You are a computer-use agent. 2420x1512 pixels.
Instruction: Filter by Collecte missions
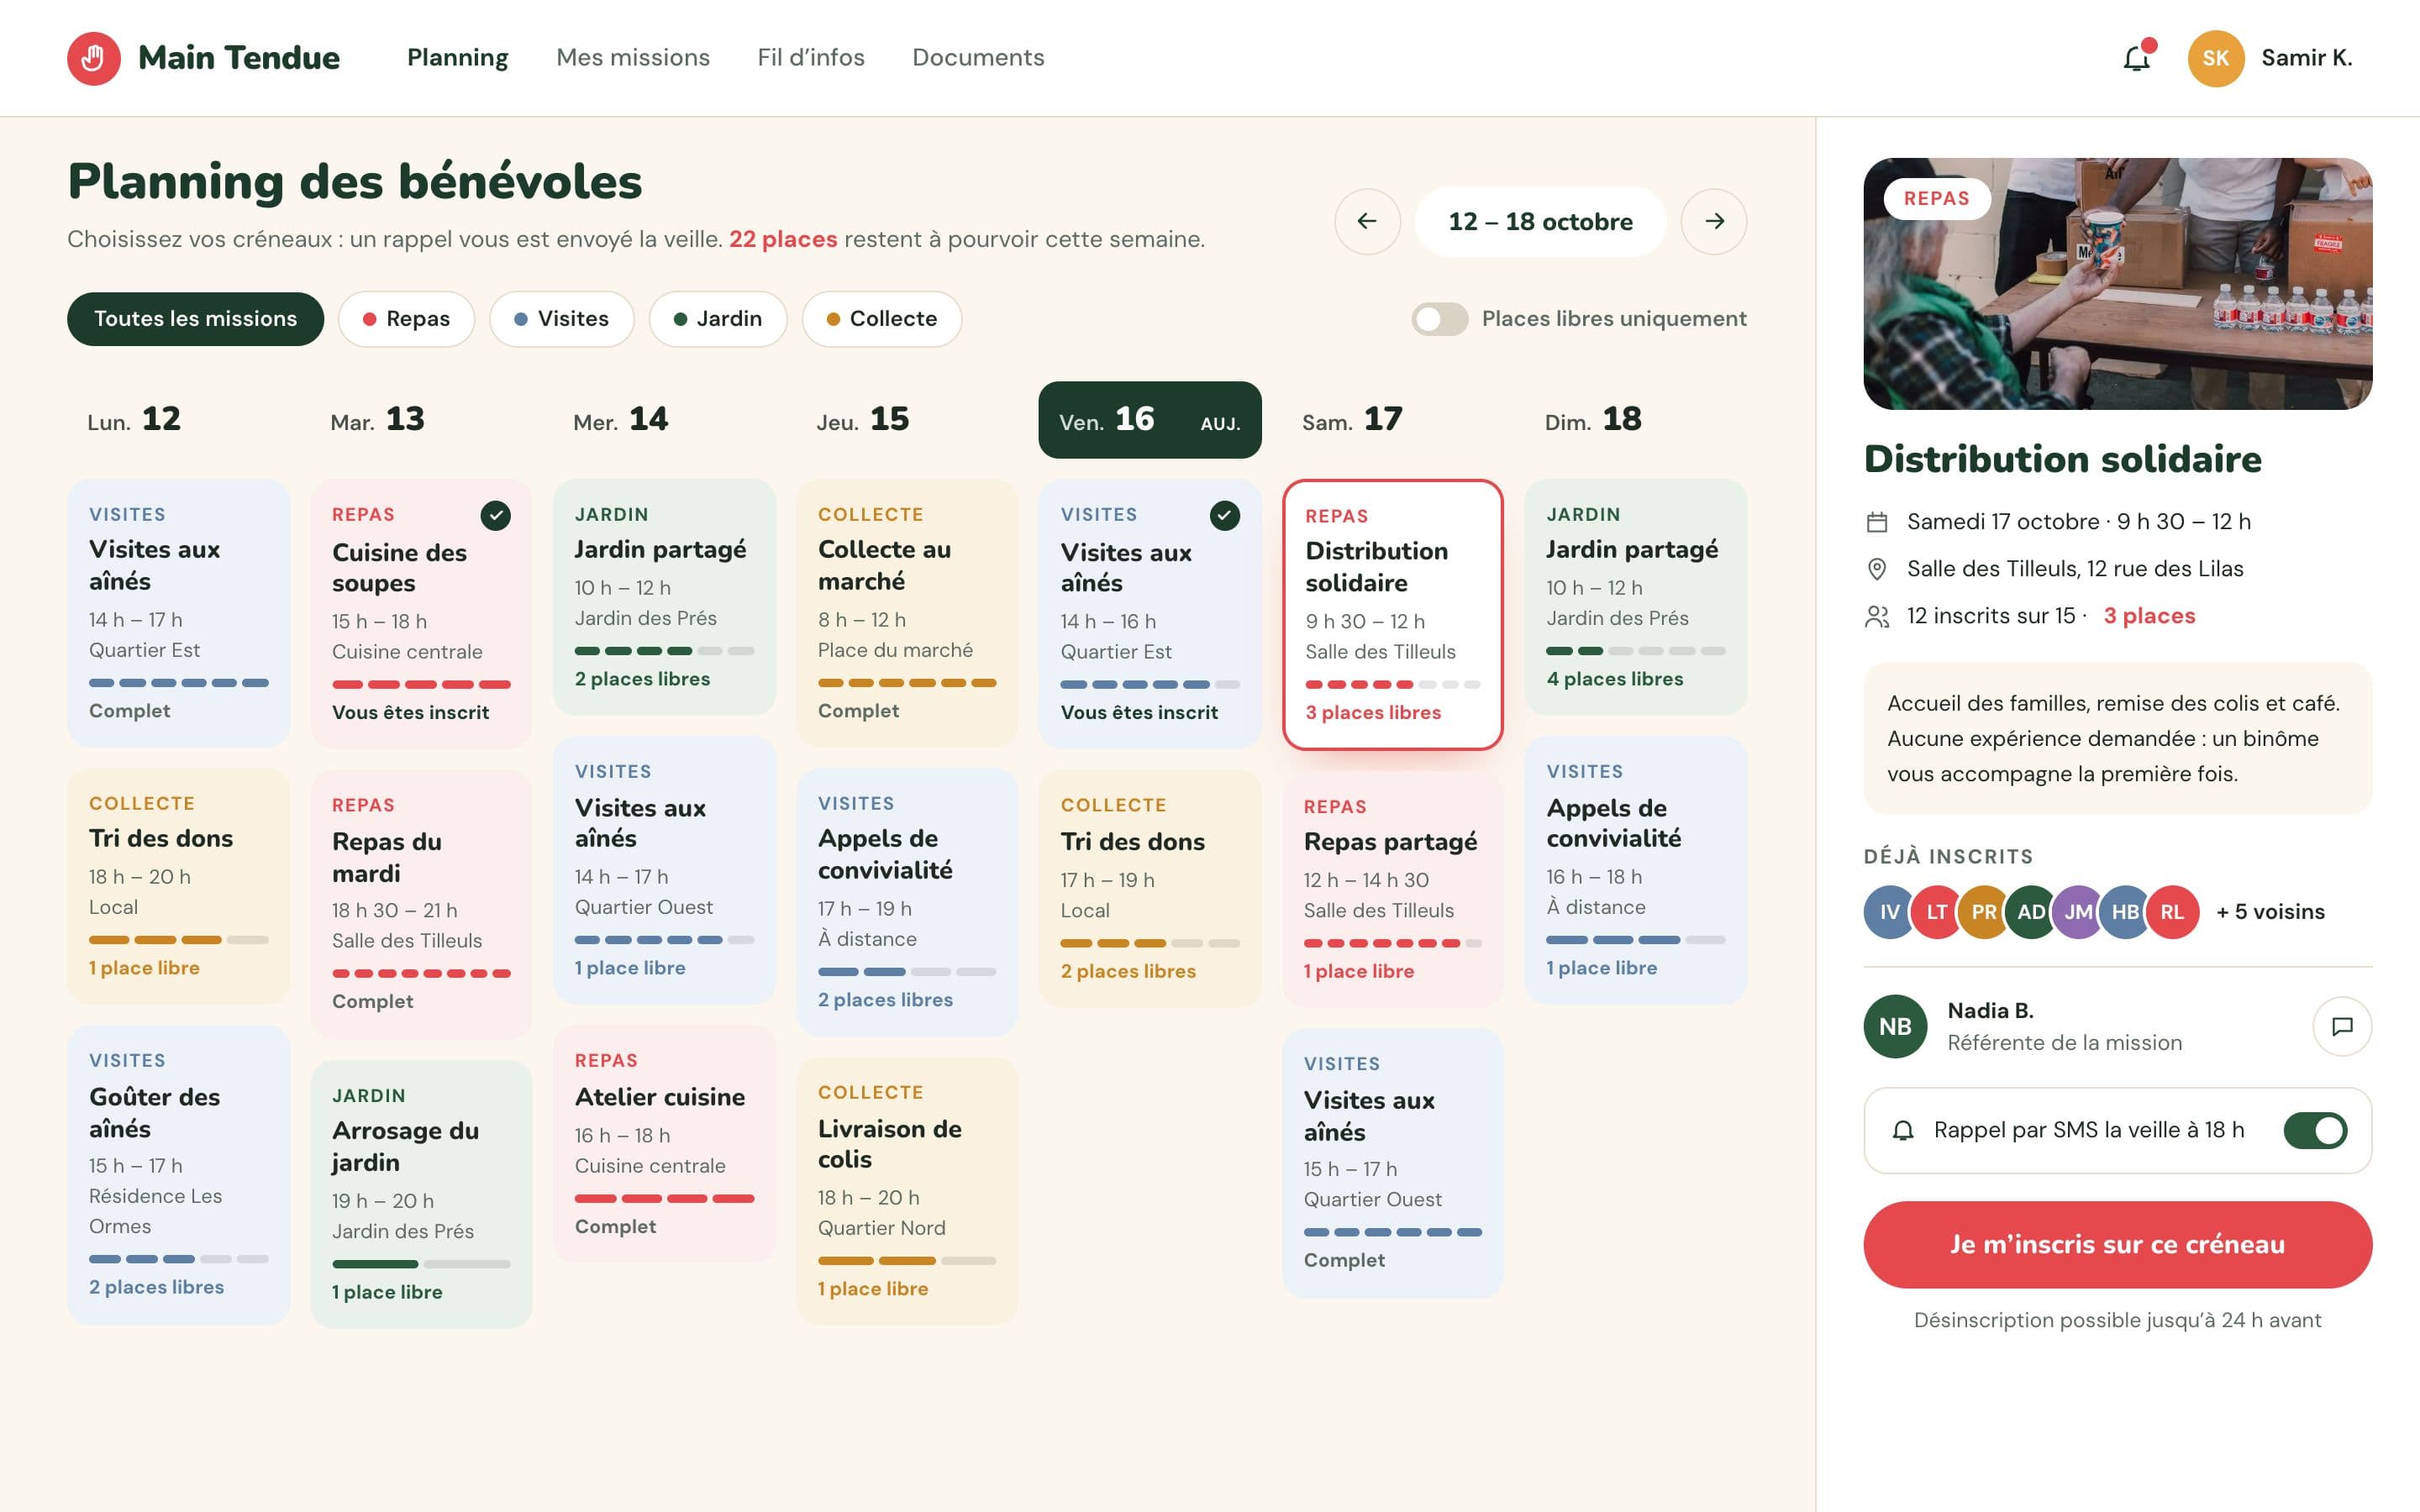coord(881,319)
